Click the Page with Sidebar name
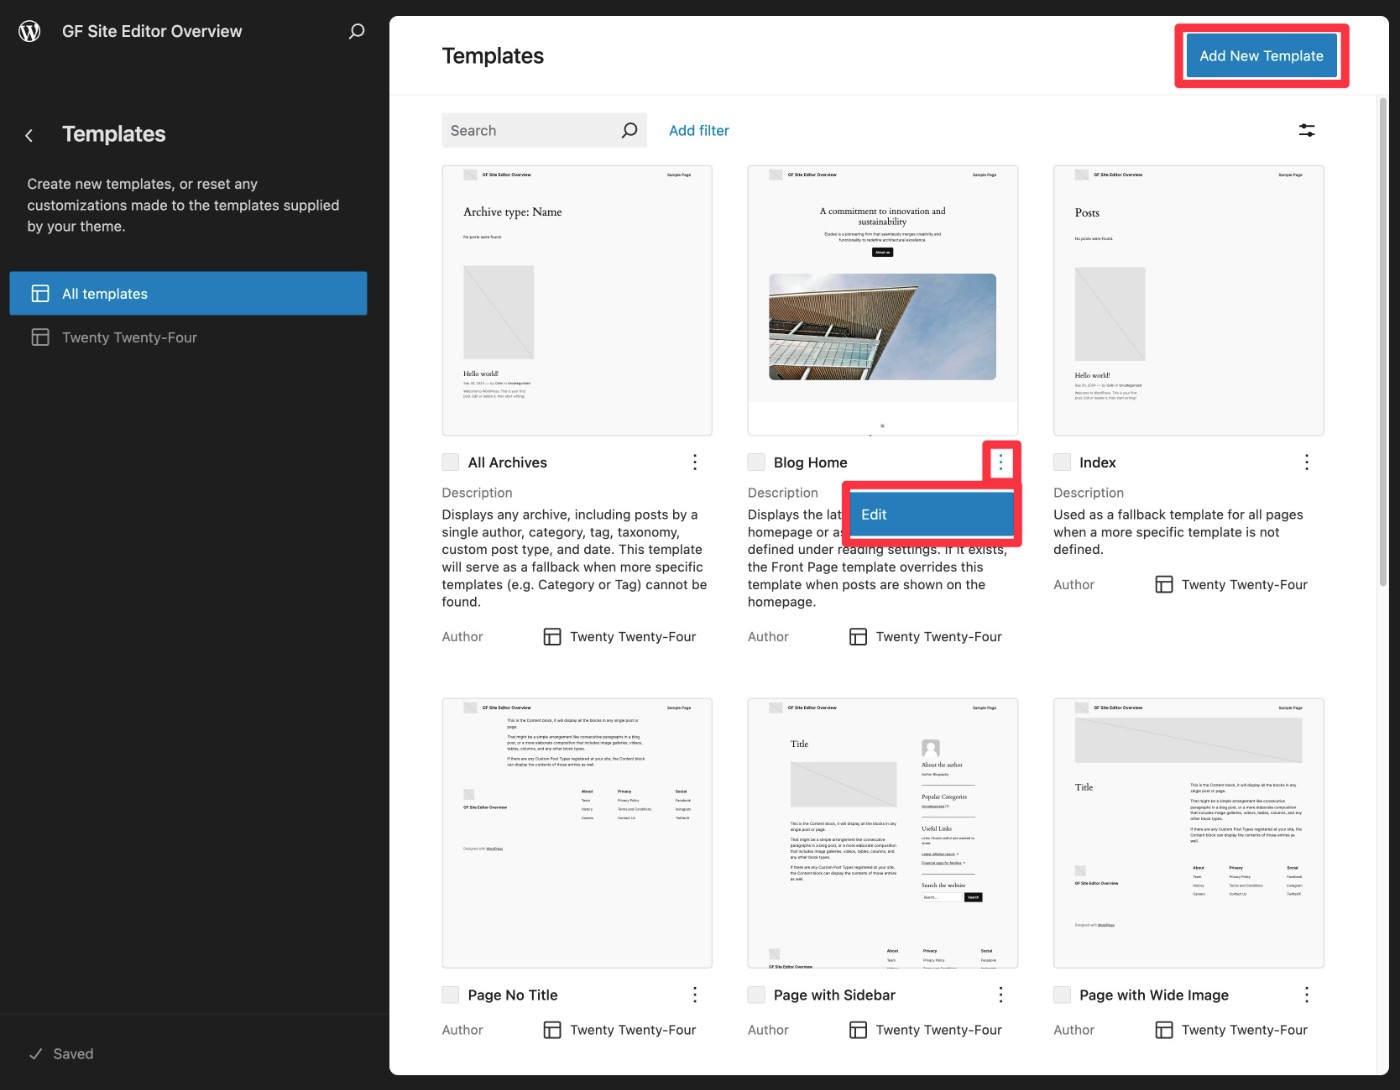Image resolution: width=1400 pixels, height=1090 pixels. 835,995
